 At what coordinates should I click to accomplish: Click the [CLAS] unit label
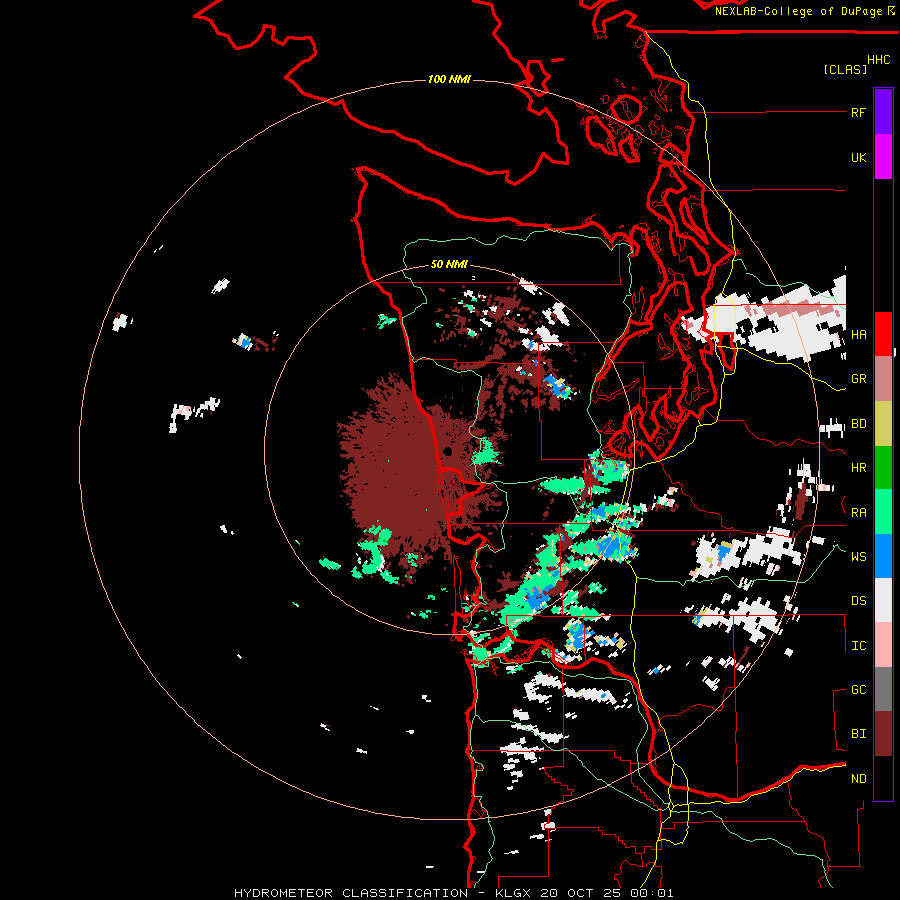coord(845,69)
